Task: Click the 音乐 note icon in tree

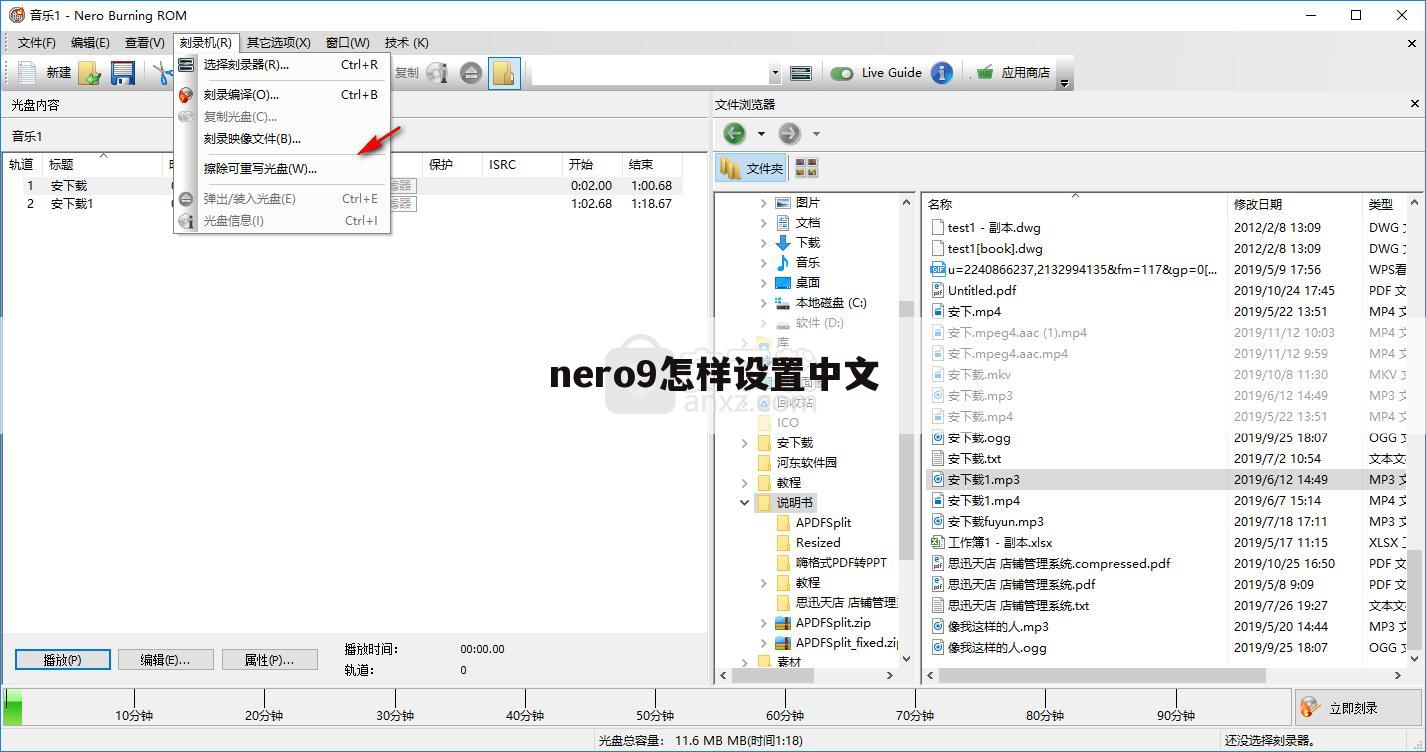Action: [783, 262]
